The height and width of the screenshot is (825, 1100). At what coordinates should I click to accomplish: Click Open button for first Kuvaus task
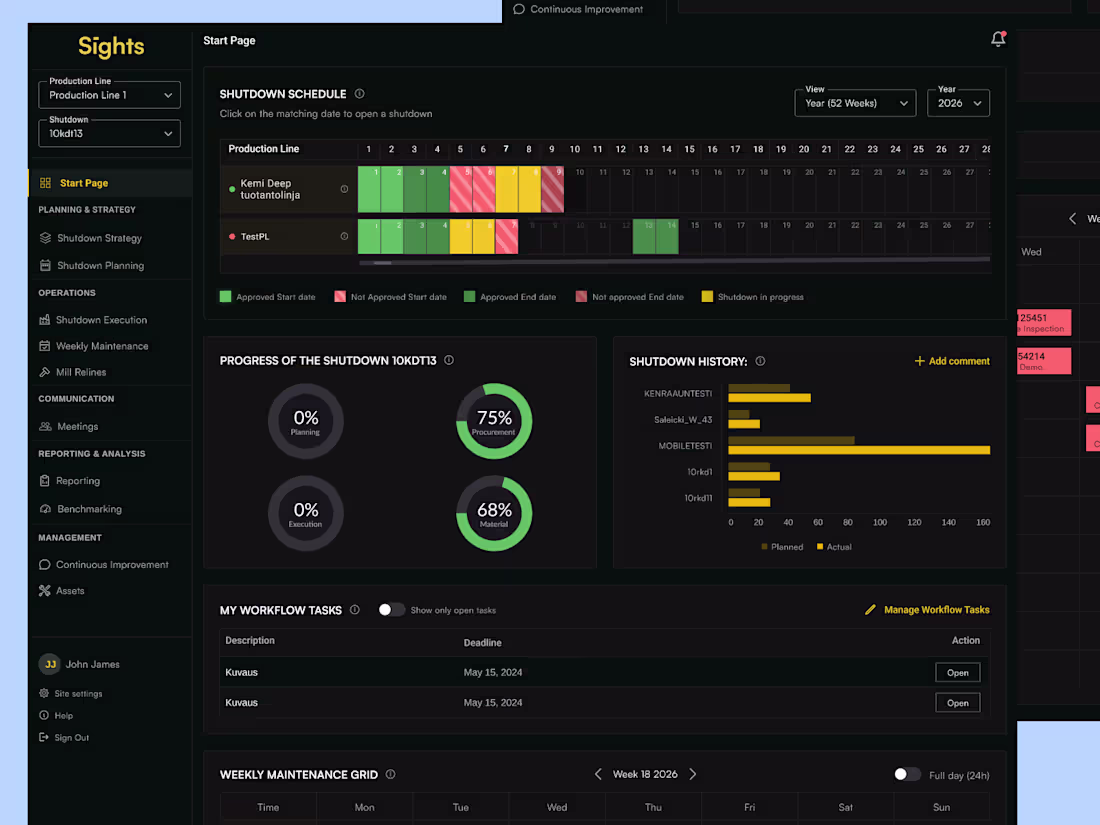[958, 673]
